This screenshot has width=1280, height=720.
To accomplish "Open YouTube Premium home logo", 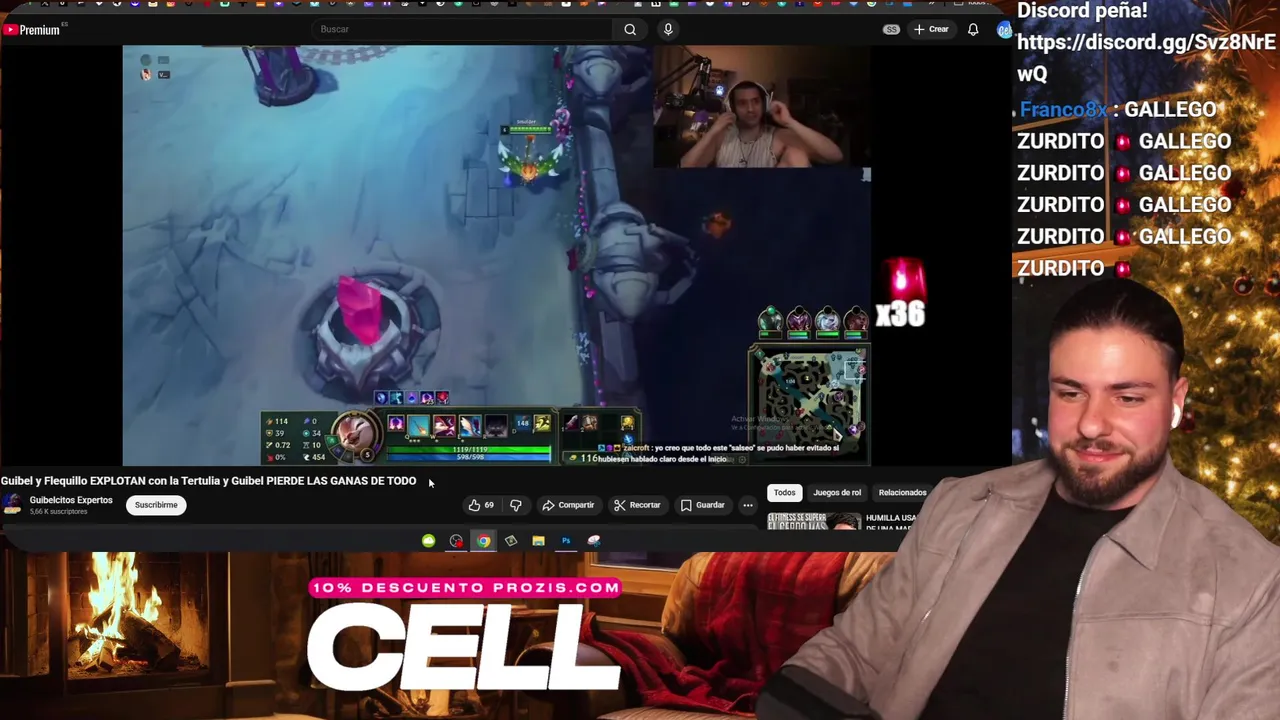I will [31, 30].
